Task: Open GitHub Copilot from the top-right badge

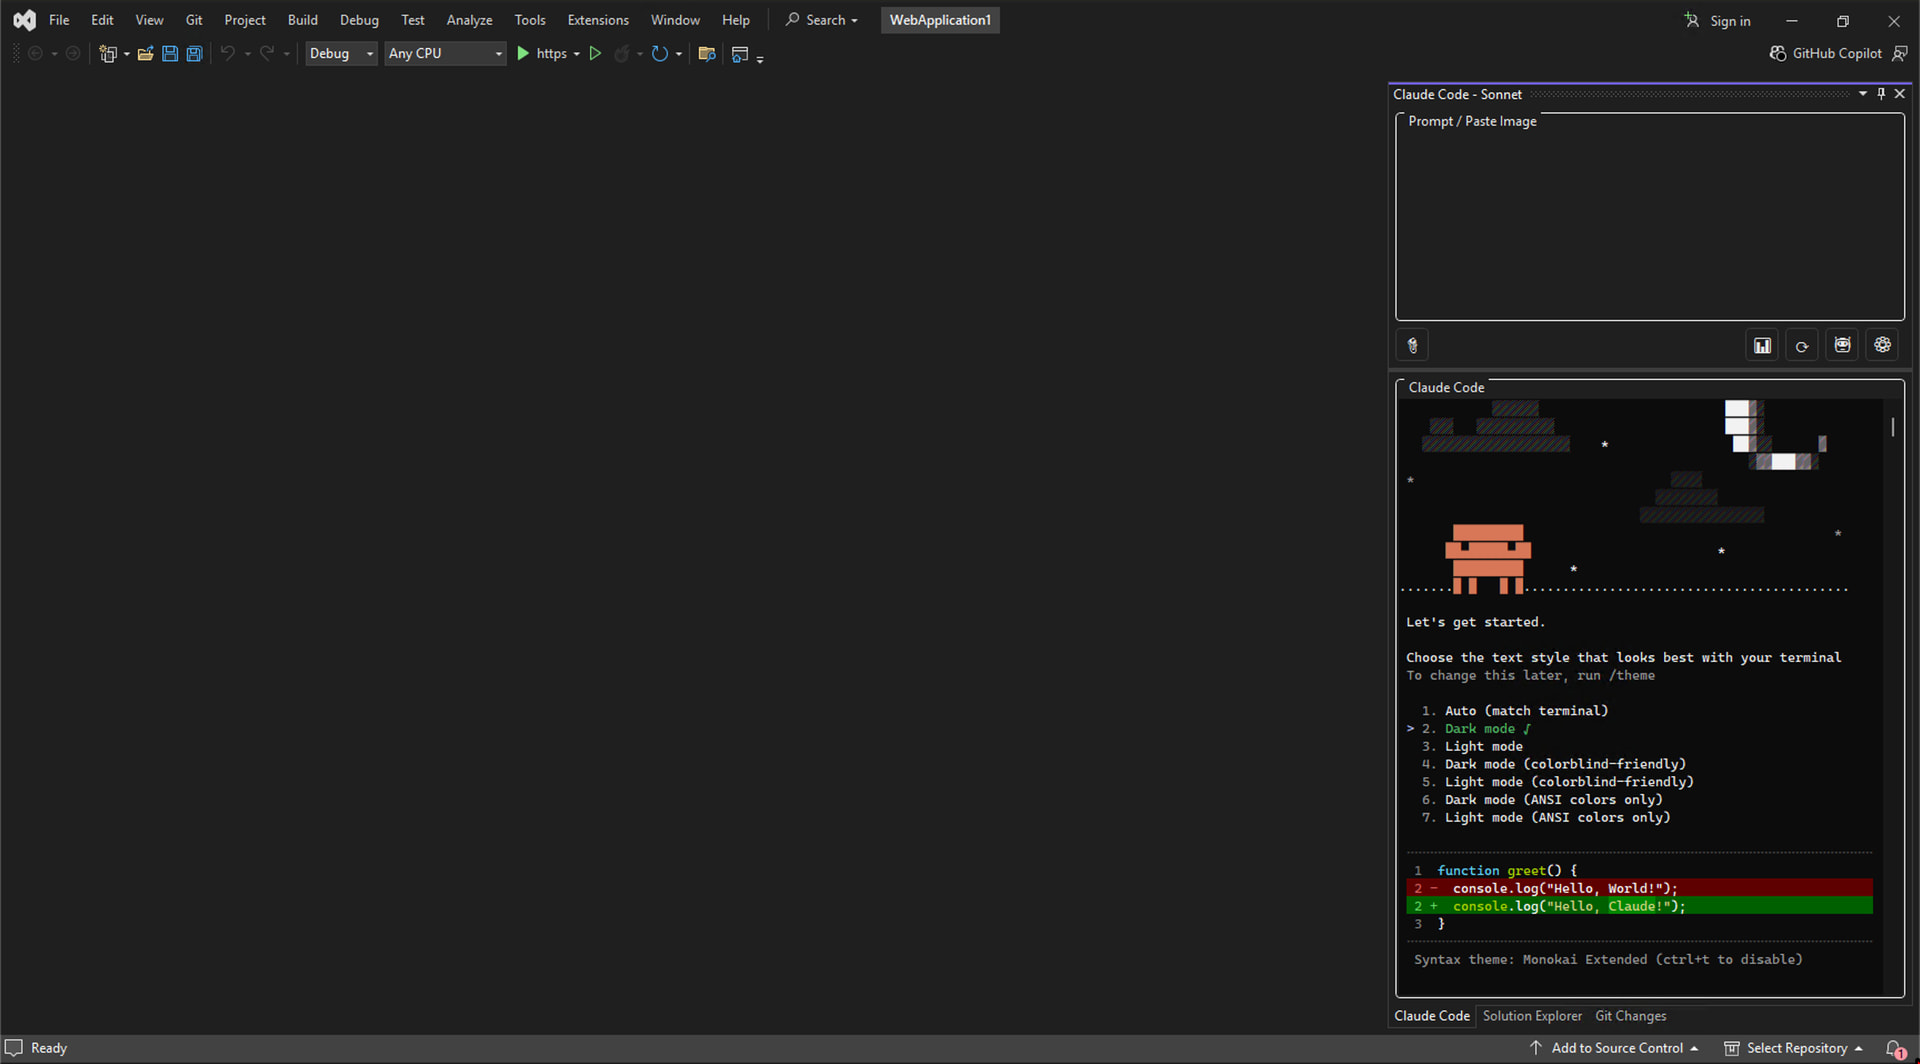Action: (x=1825, y=54)
